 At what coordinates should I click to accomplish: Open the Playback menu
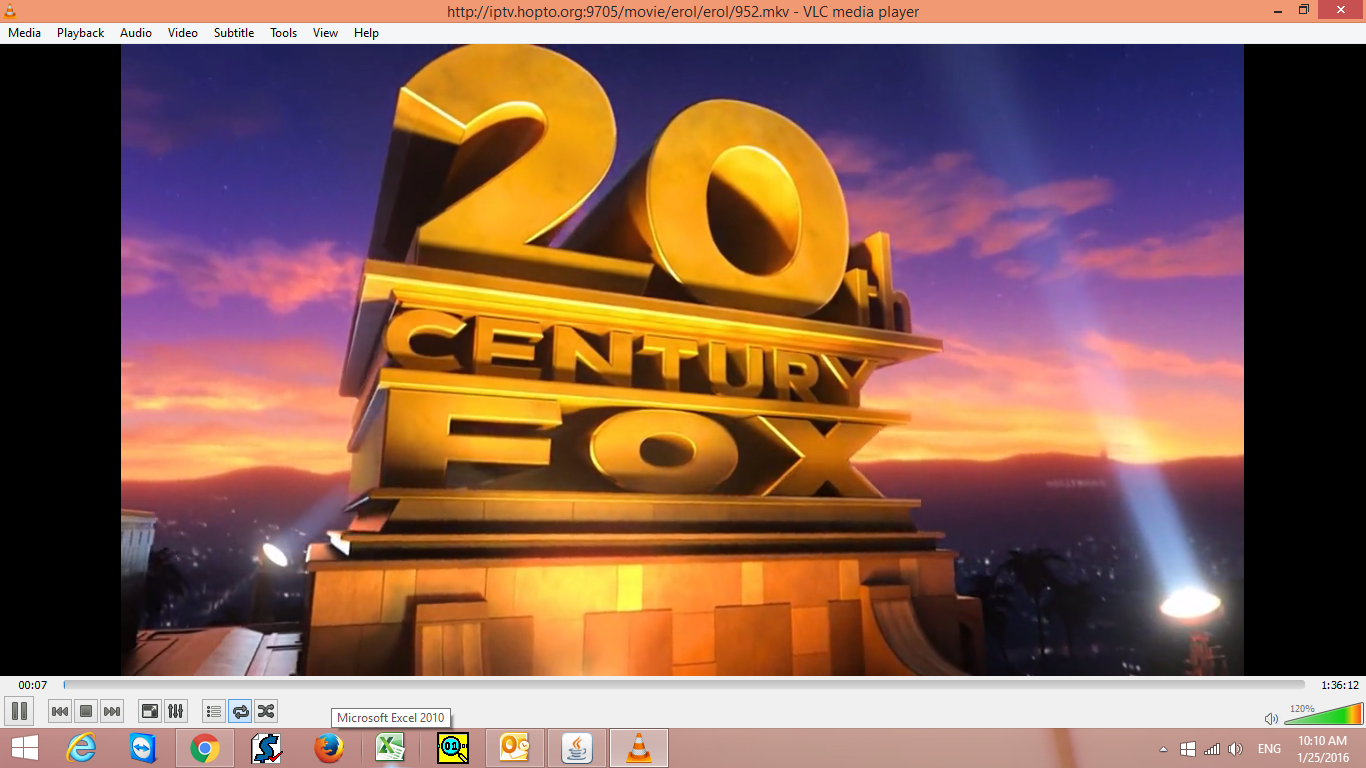tap(80, 33)
